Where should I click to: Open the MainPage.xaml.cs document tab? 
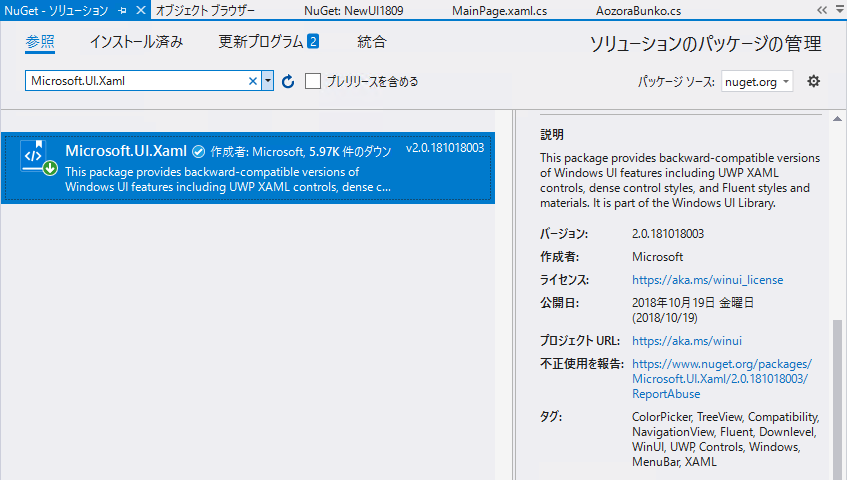[500, 11]
